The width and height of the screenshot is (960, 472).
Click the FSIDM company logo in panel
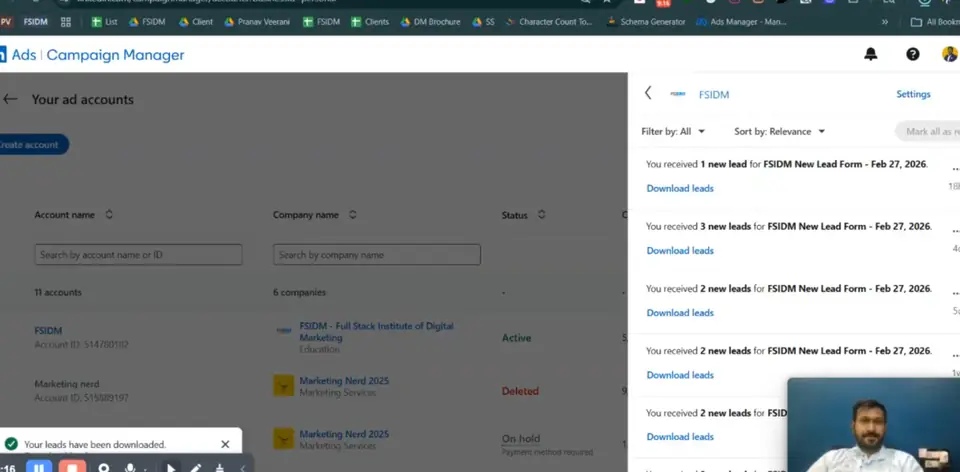click(678, 94)
